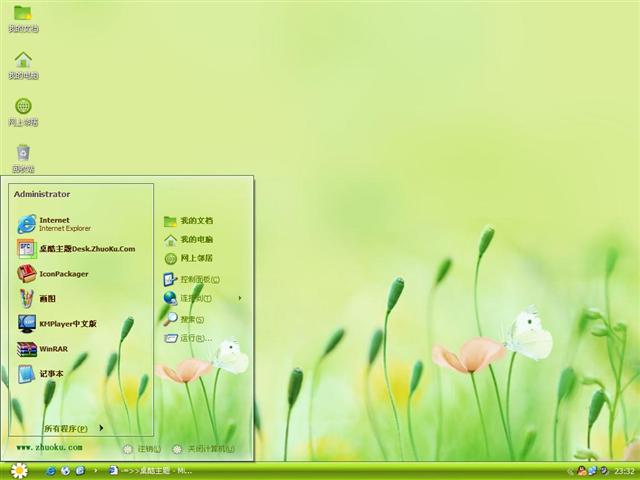The width and height of the screenshot is (640, 480).
Task: Click the dark tray icon beside the clock
Action: (604, 471)
